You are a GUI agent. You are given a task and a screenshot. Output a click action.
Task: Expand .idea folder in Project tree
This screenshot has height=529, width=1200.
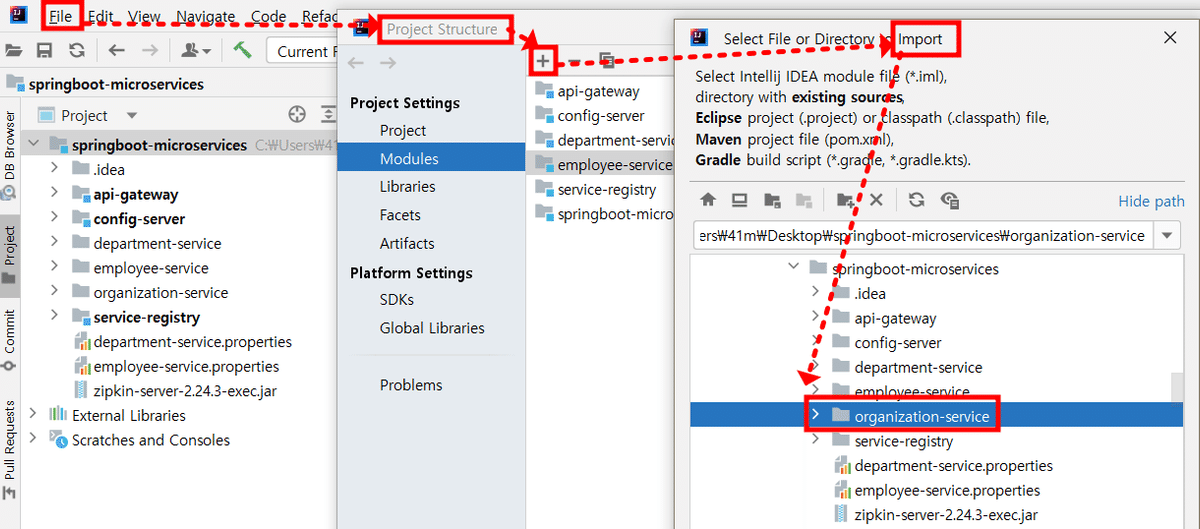(x=55, y=169)
